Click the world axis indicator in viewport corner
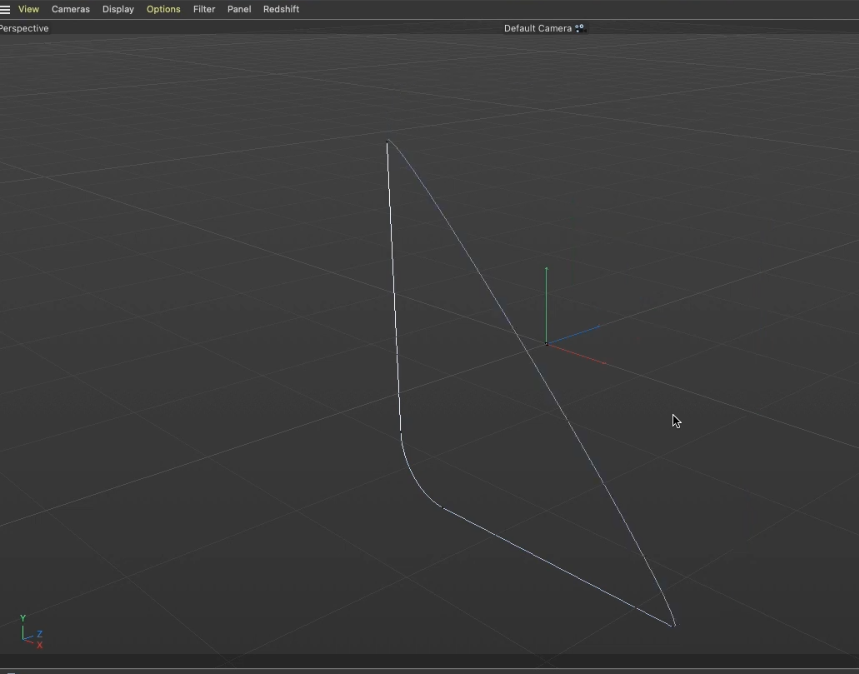859x674 pixels. [x=30, y=633]
